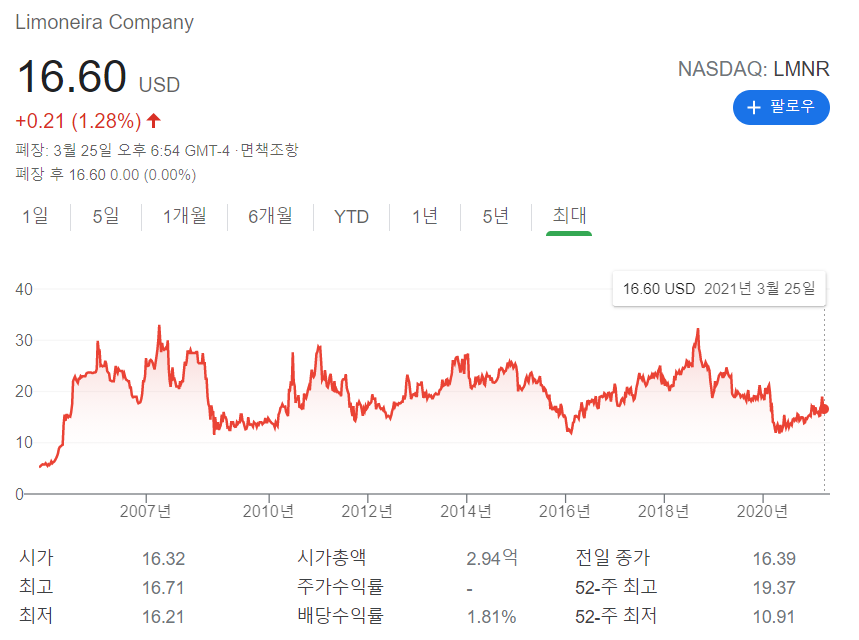Viewport: 859px width, 640px height.
Task: Click the +0.21 (1.28%) change text
Action: click(78, 121)
